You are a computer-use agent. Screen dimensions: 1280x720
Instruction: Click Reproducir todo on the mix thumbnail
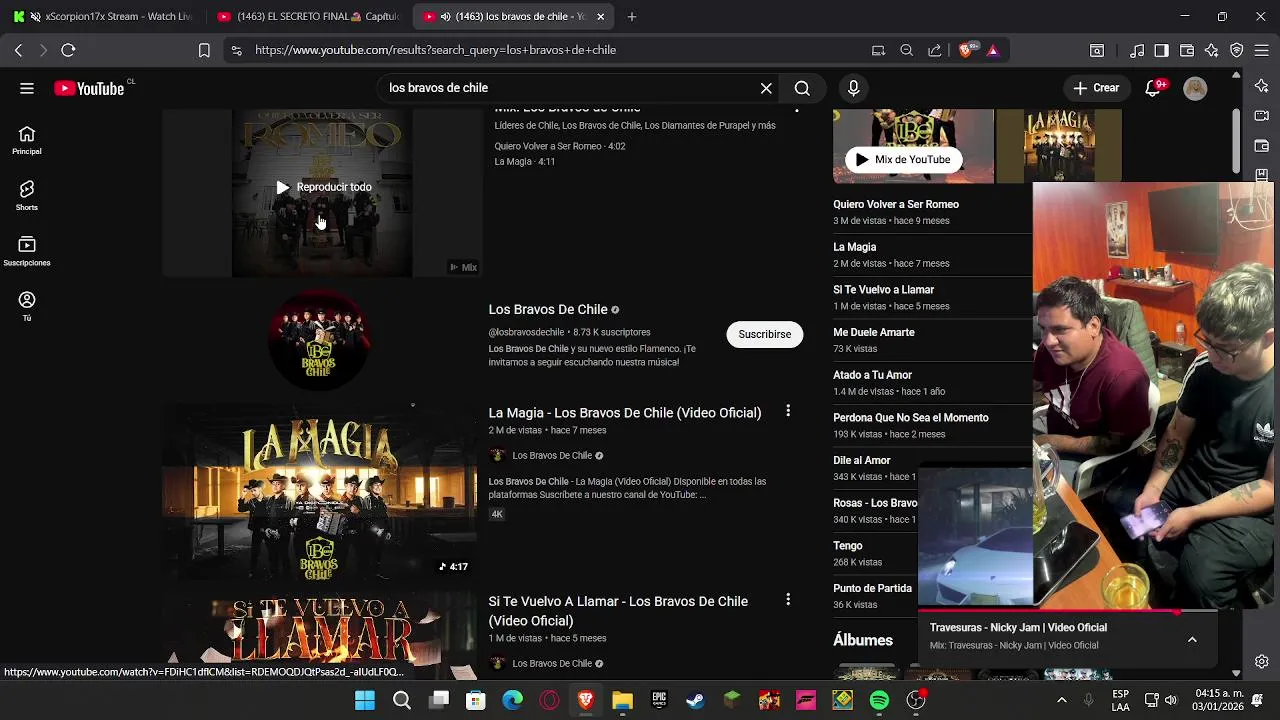(324, 187)
